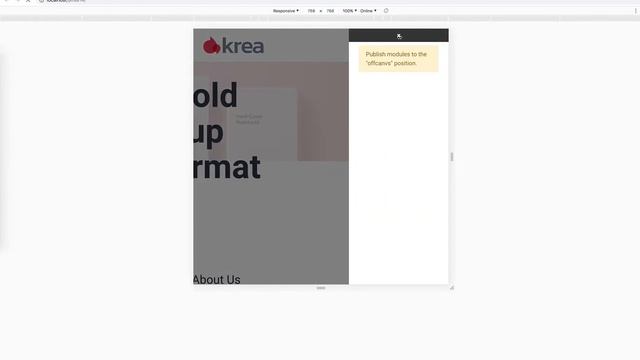Close the offcanvas panel with X

(399, 36)
